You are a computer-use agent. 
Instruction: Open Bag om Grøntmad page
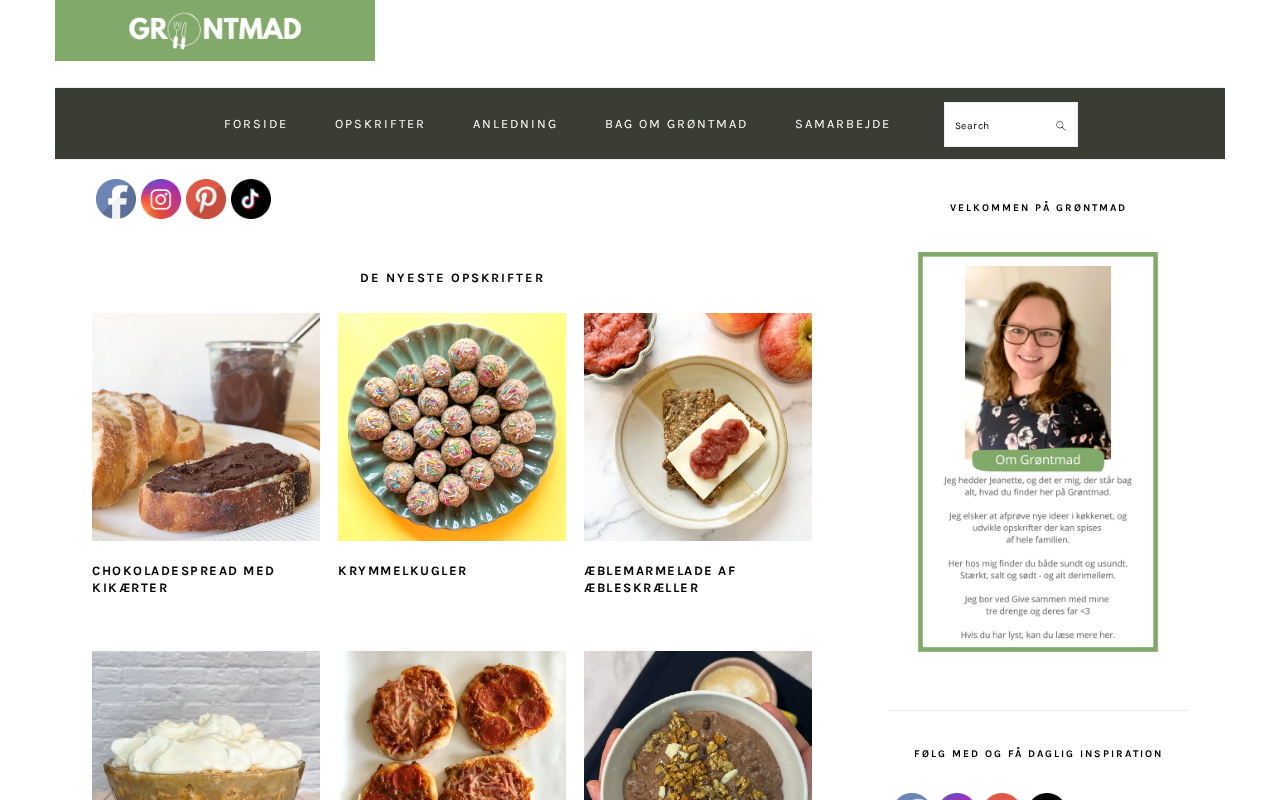tap(676, 124)
